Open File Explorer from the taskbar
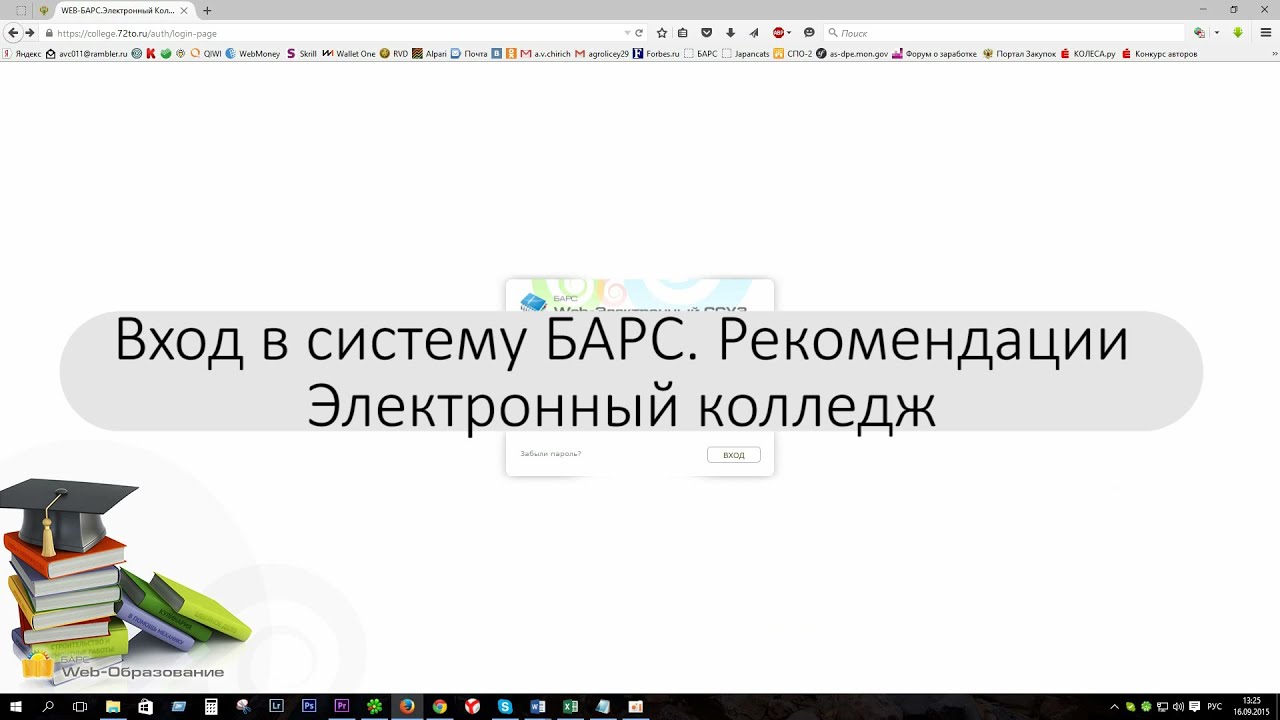The width and height of the screenshot is (1280, 720). (113, 706)
